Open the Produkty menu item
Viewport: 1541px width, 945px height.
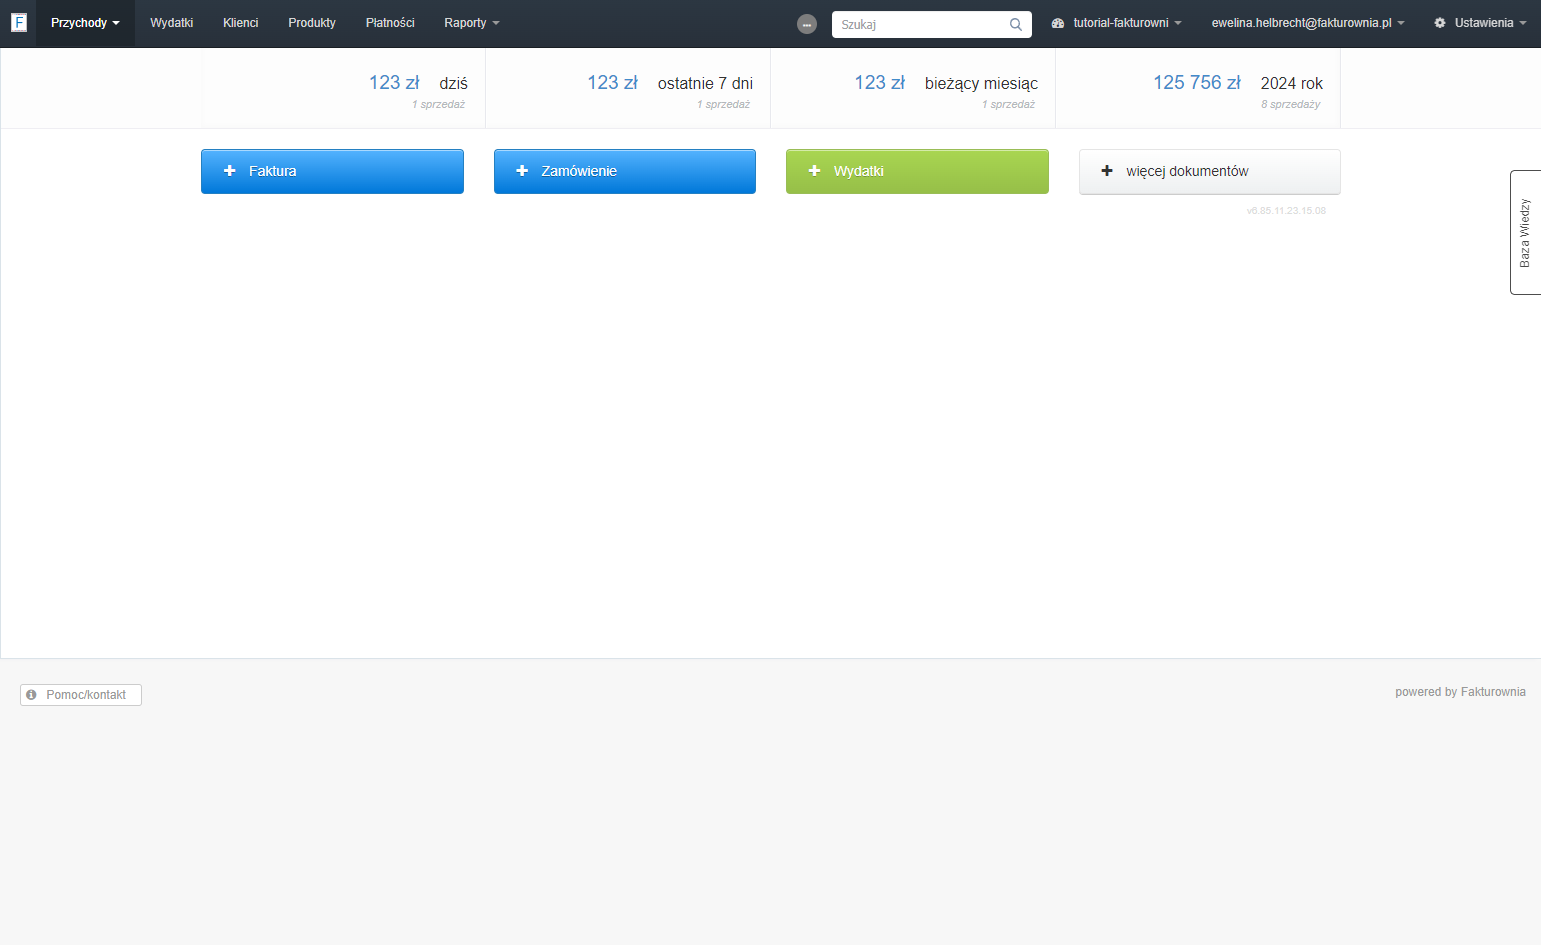[x=312, y=23]
